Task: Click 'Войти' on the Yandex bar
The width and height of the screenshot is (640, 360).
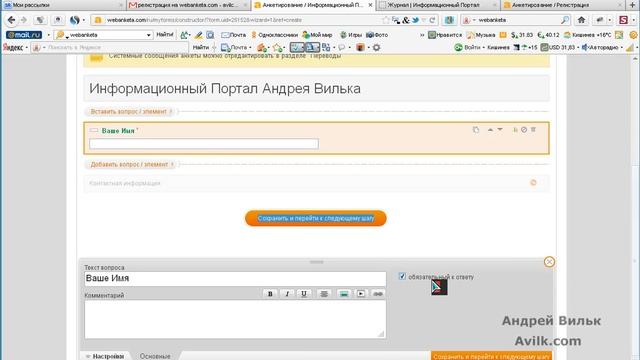Action: click(468, 47)
